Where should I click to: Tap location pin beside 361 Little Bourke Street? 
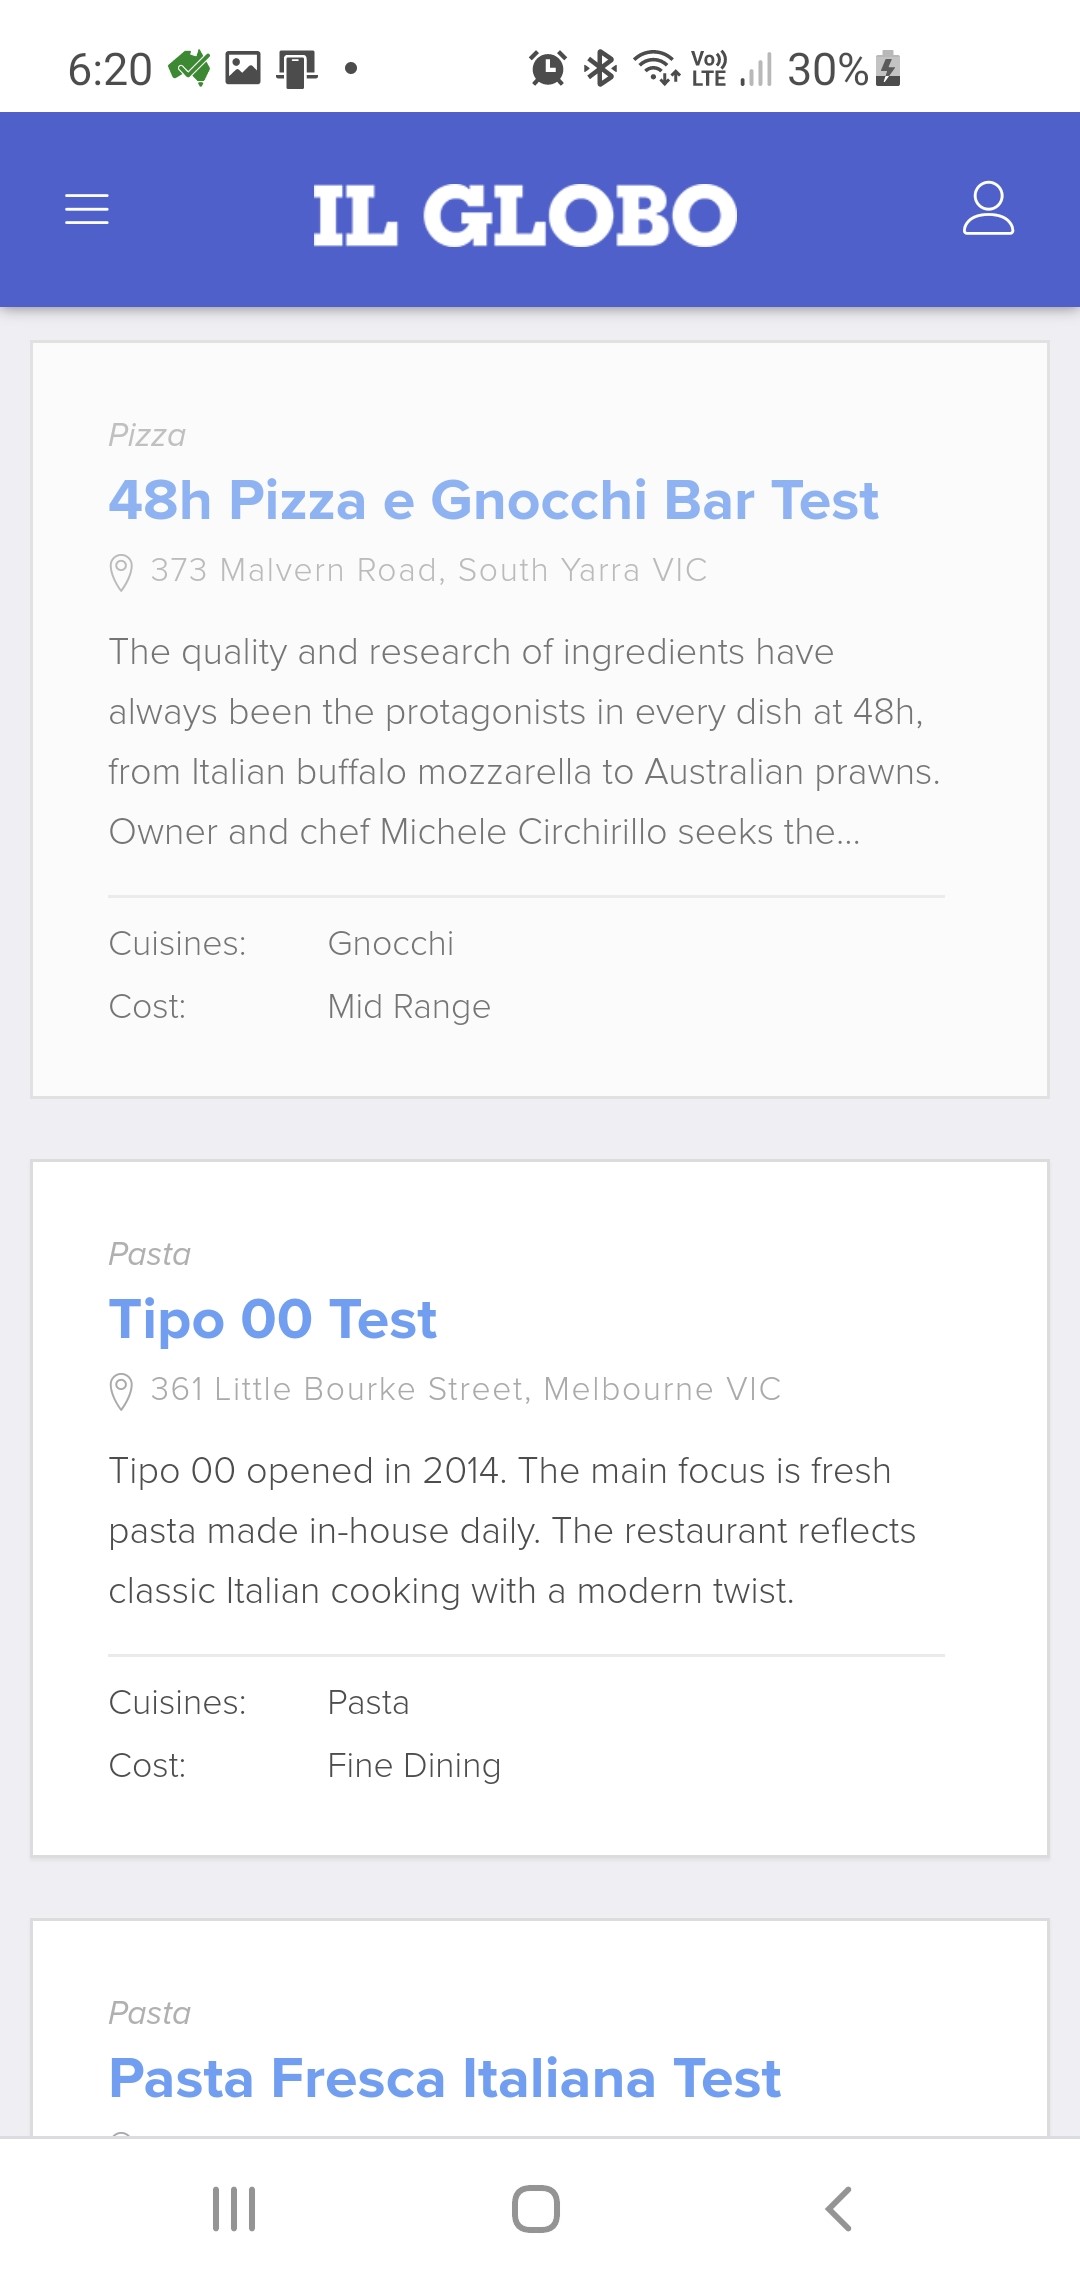(x=121, y=1391)
